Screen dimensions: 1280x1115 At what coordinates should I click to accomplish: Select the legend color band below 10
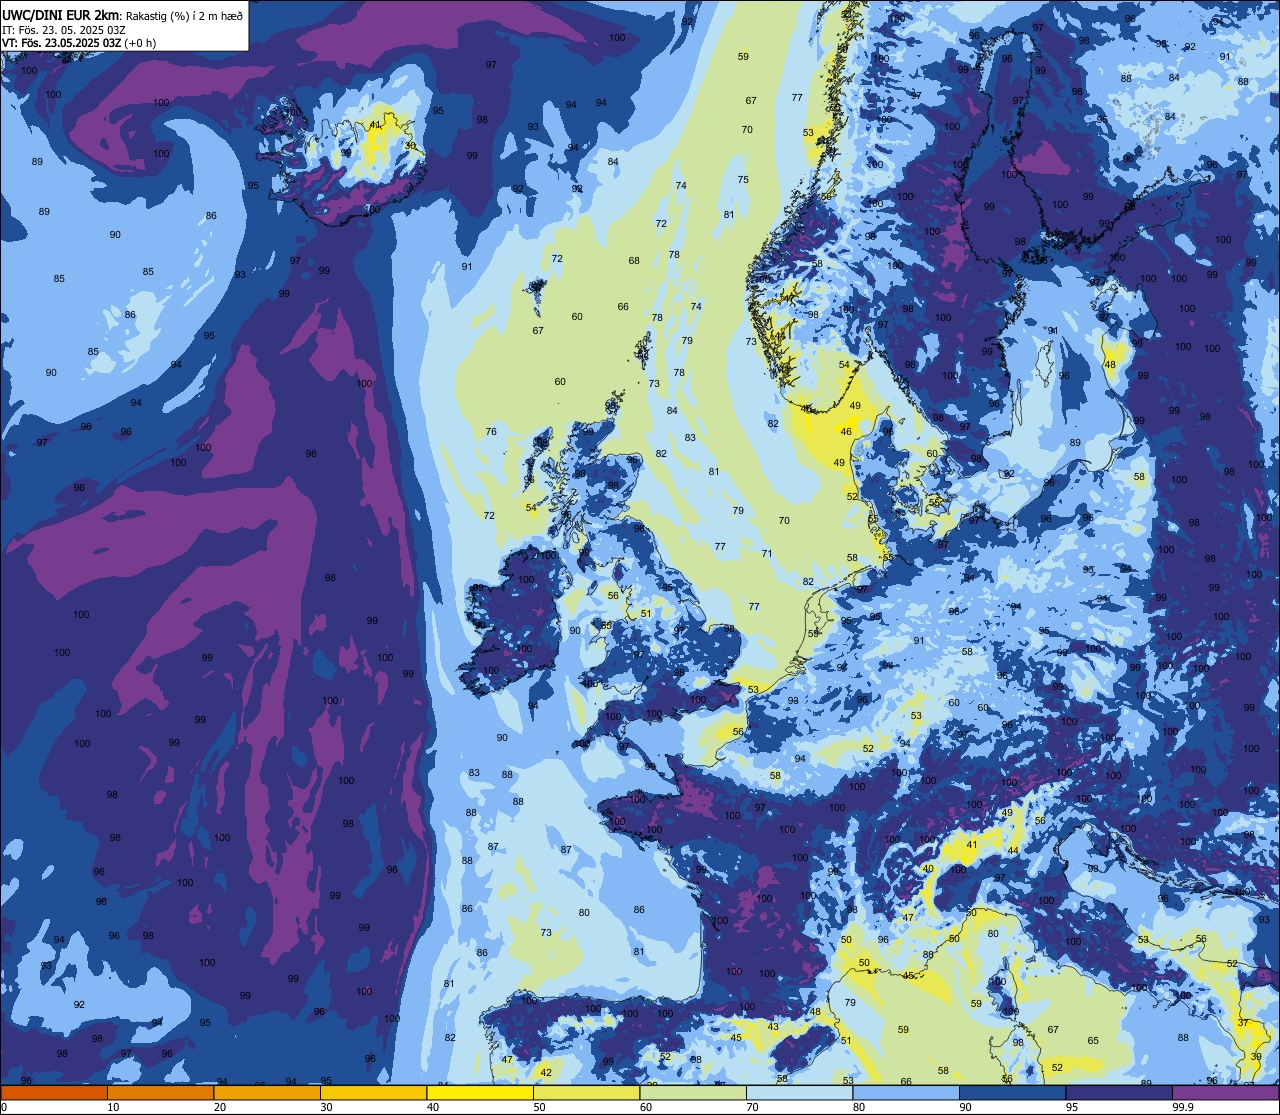[54, 1092]
